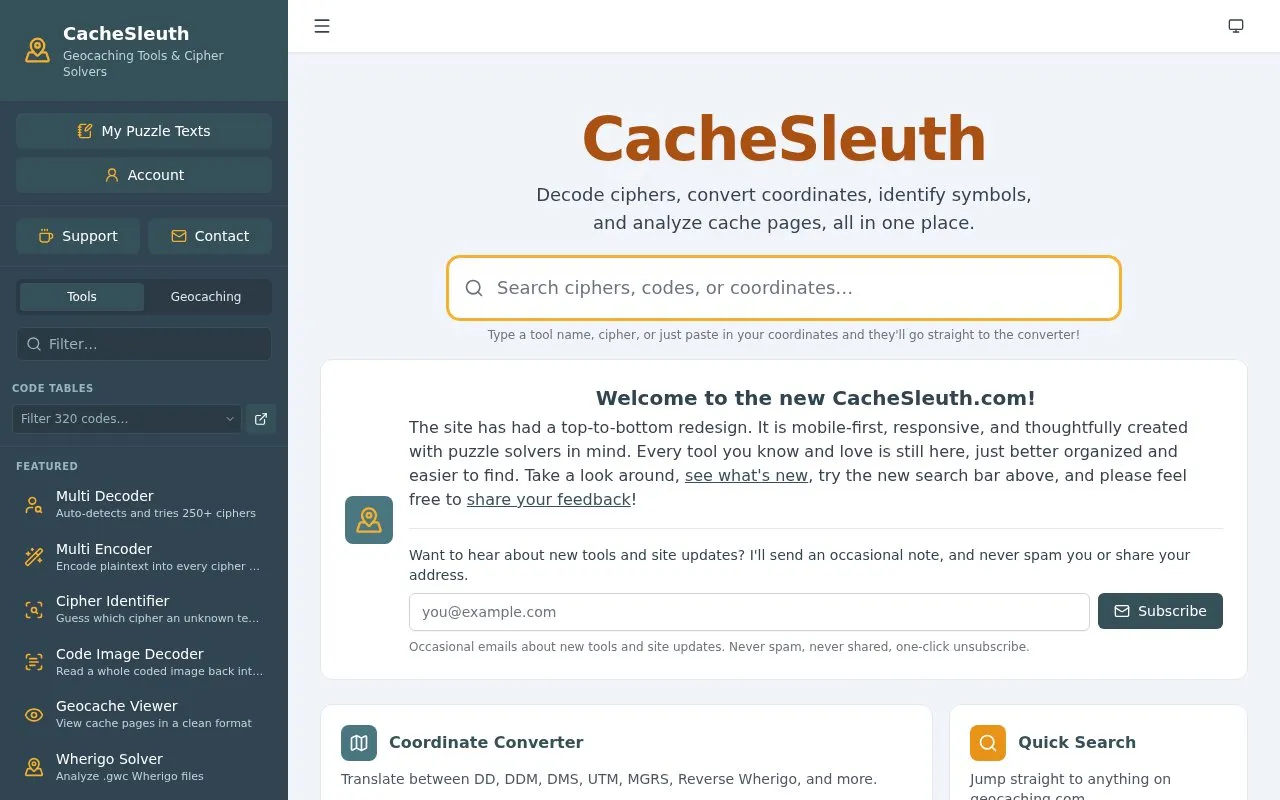The image size is (1280, 800).
Task: Open My Puzzle Texts
Action: click(144, 131)
